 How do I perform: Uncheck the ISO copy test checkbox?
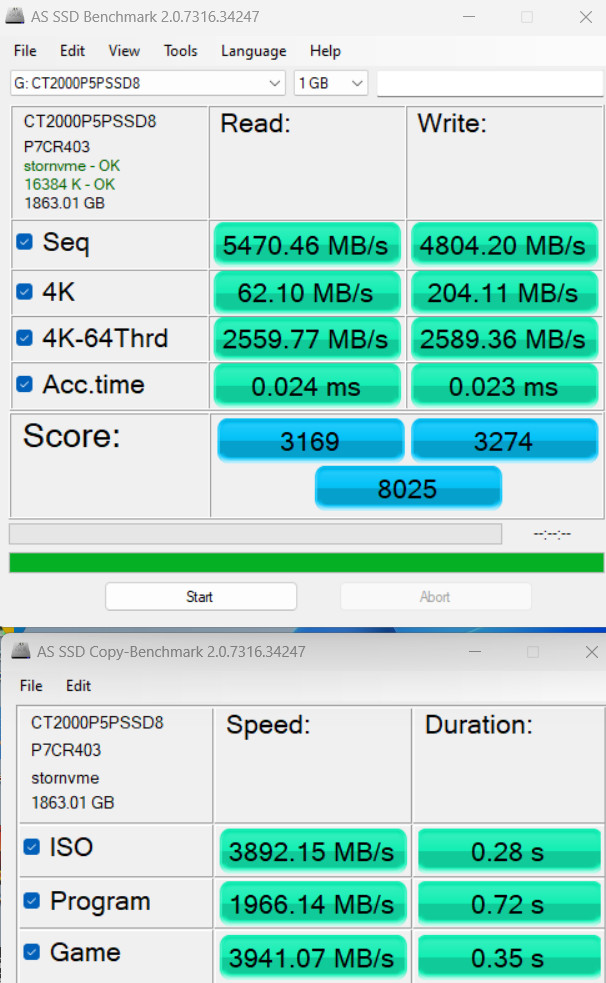click(x=31, y=846)
